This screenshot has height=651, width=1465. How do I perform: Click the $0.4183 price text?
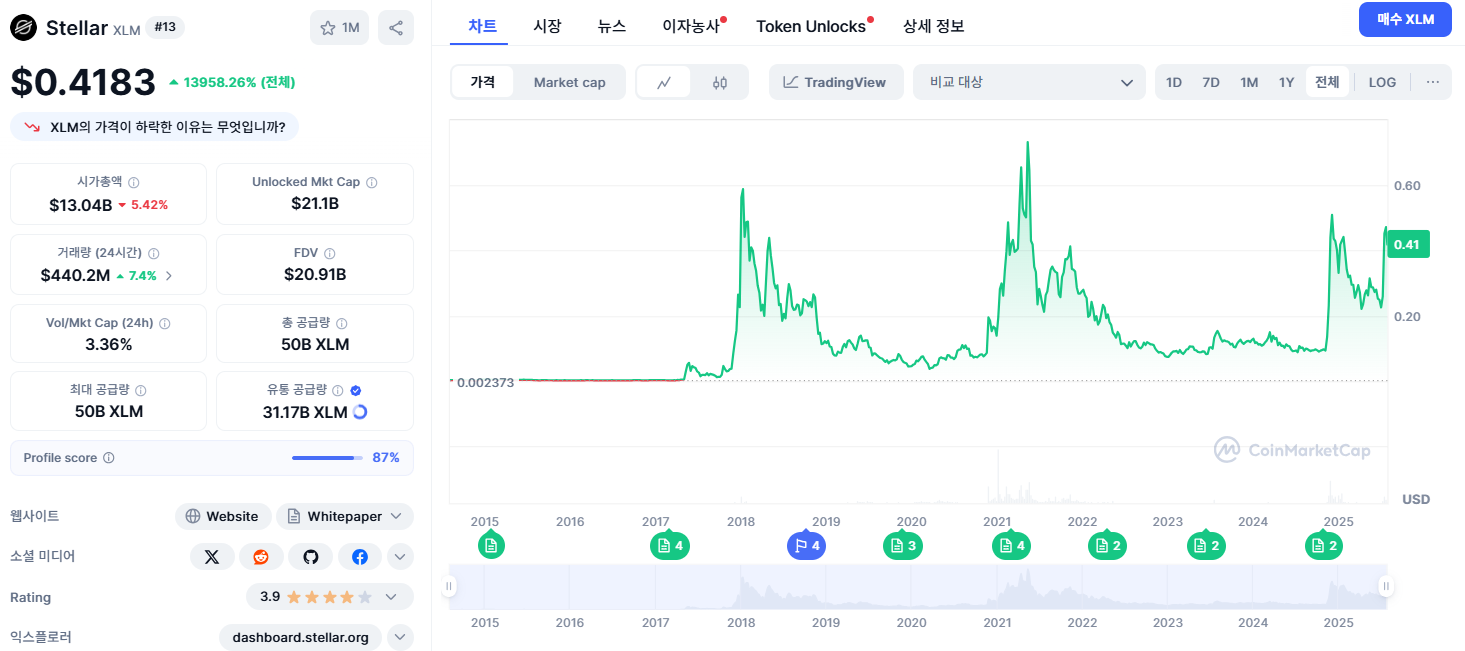(x=83, y=82)
